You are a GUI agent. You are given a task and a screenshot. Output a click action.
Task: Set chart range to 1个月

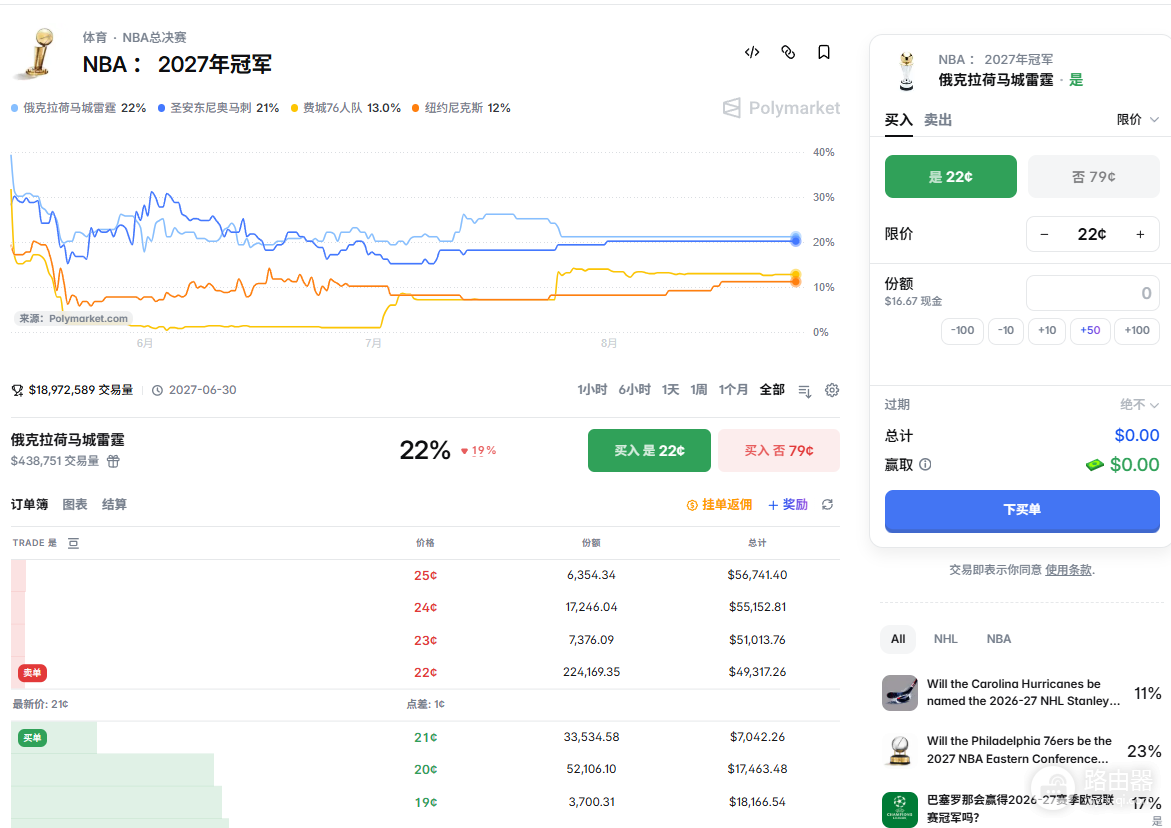[x=733, y=390]
